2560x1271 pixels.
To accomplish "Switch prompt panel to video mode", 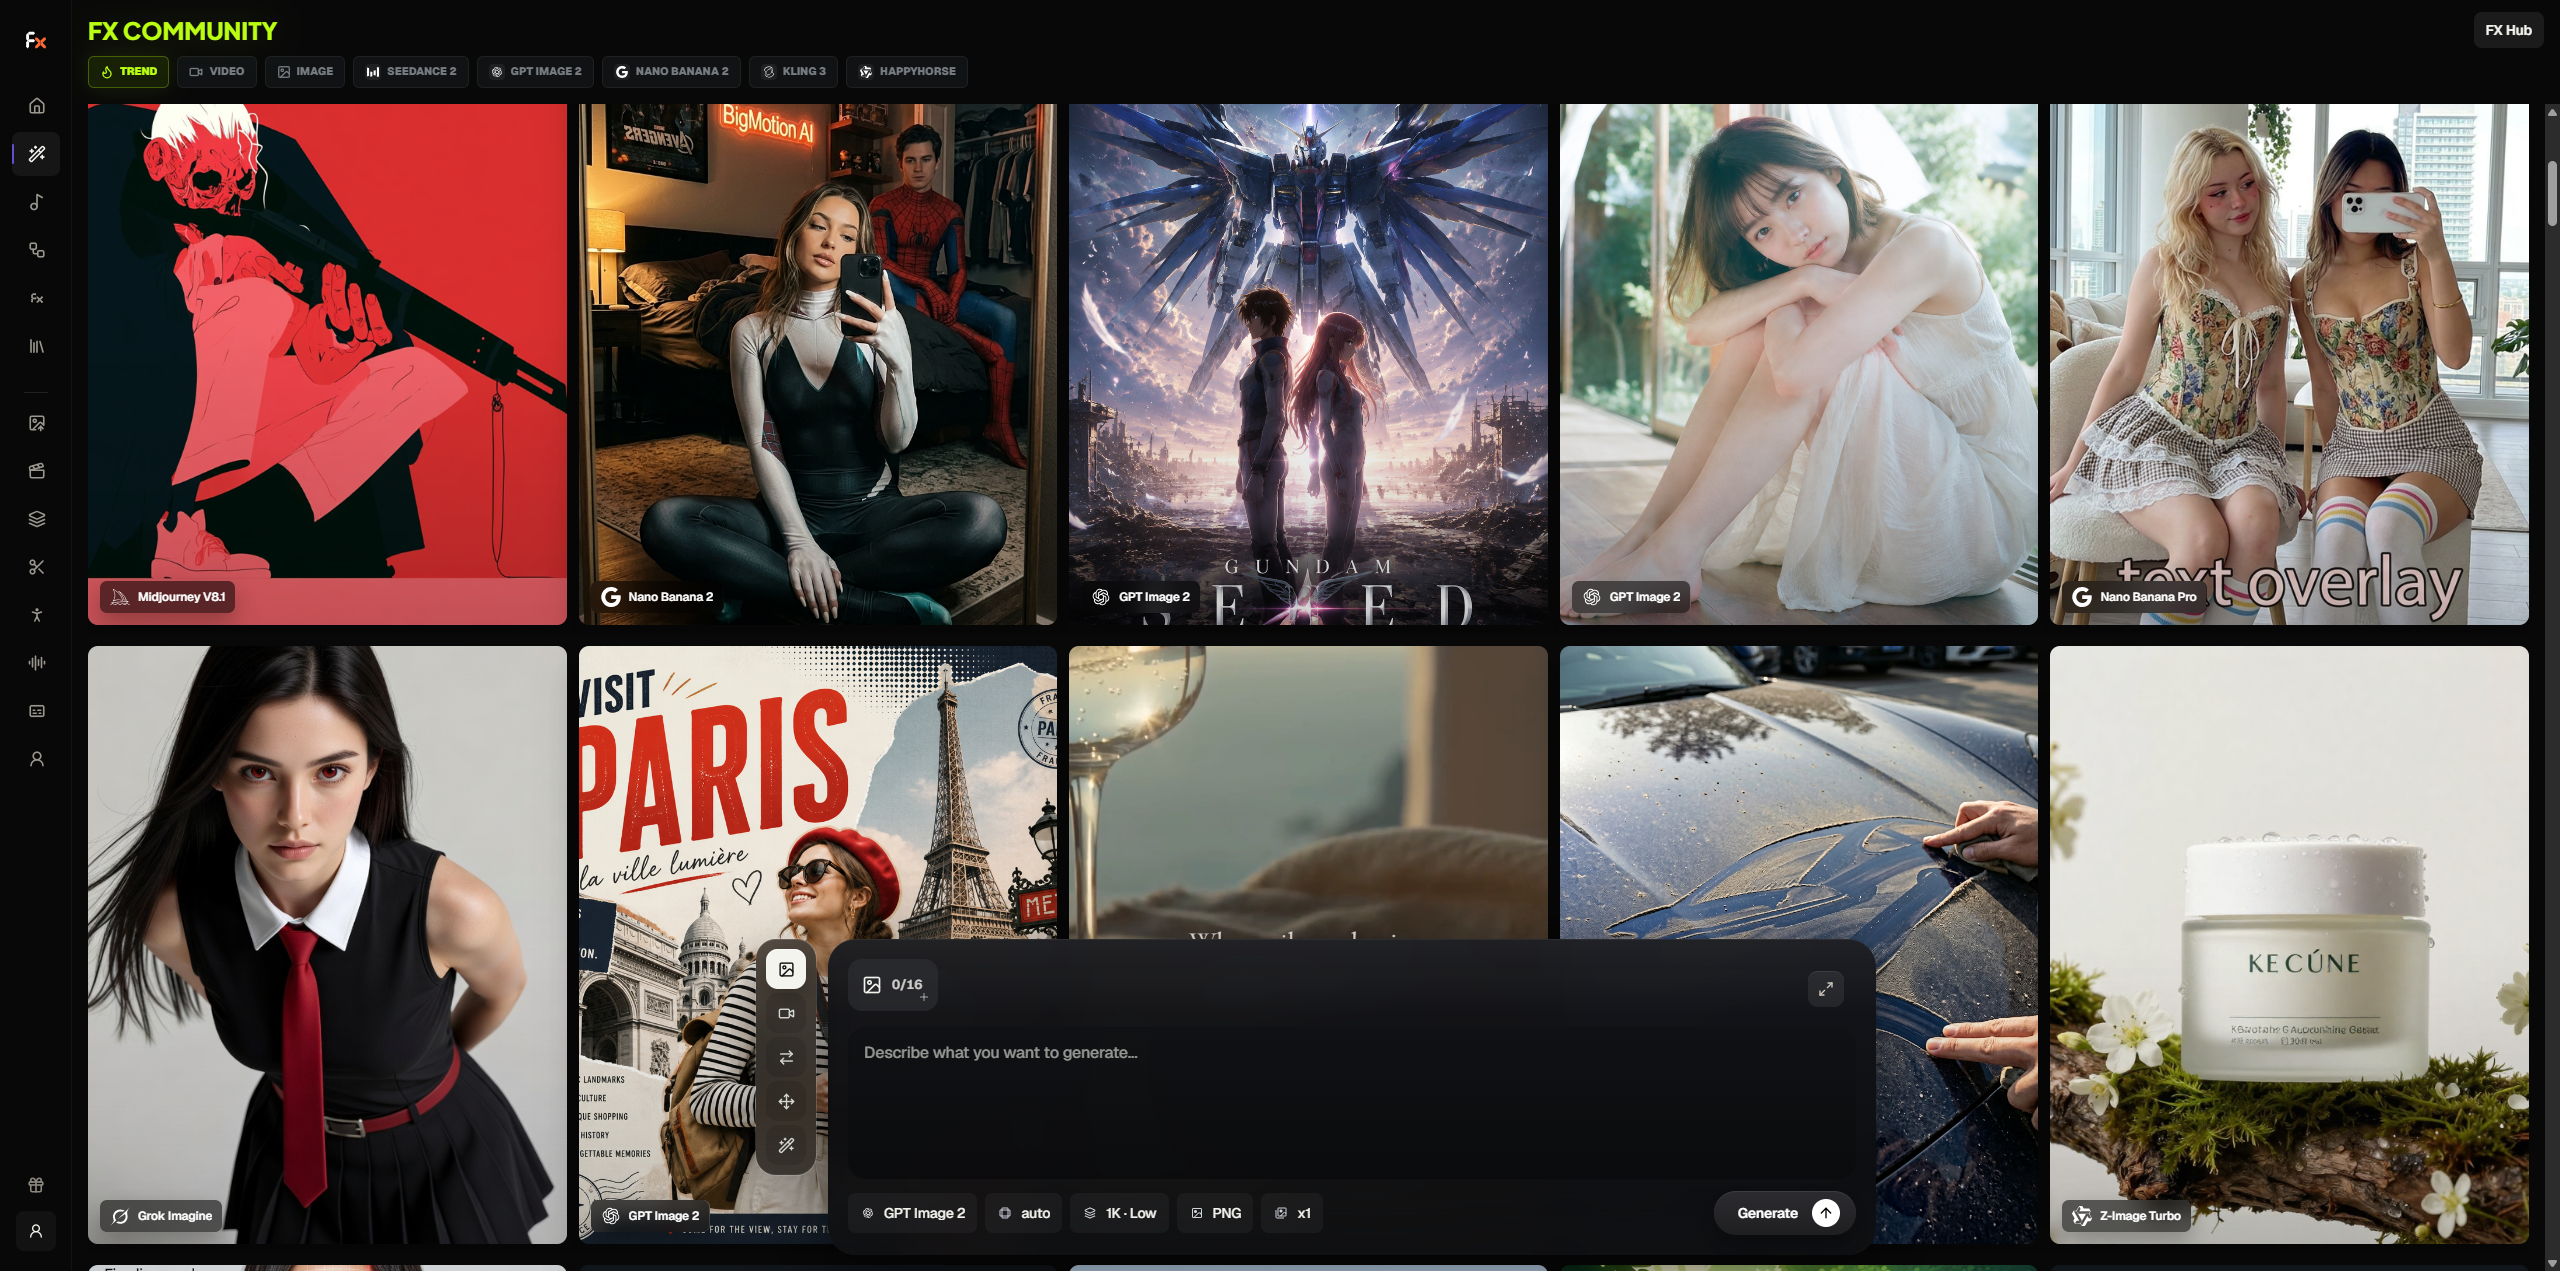I will (x=787, y=1013).
